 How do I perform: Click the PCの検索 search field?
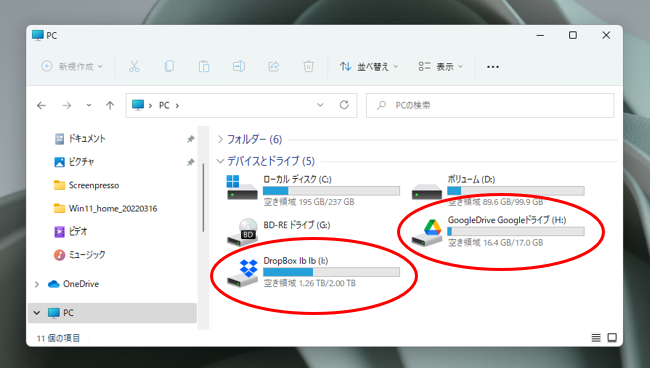[490, 105]
